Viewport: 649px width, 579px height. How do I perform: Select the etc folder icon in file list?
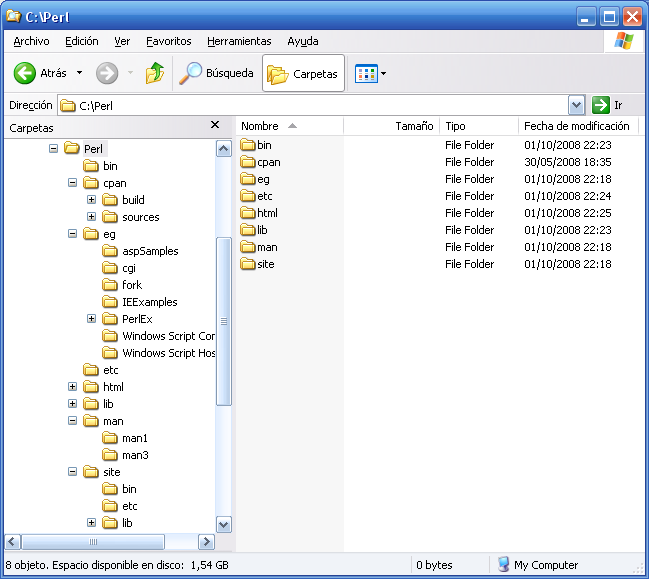pos(248,196)
